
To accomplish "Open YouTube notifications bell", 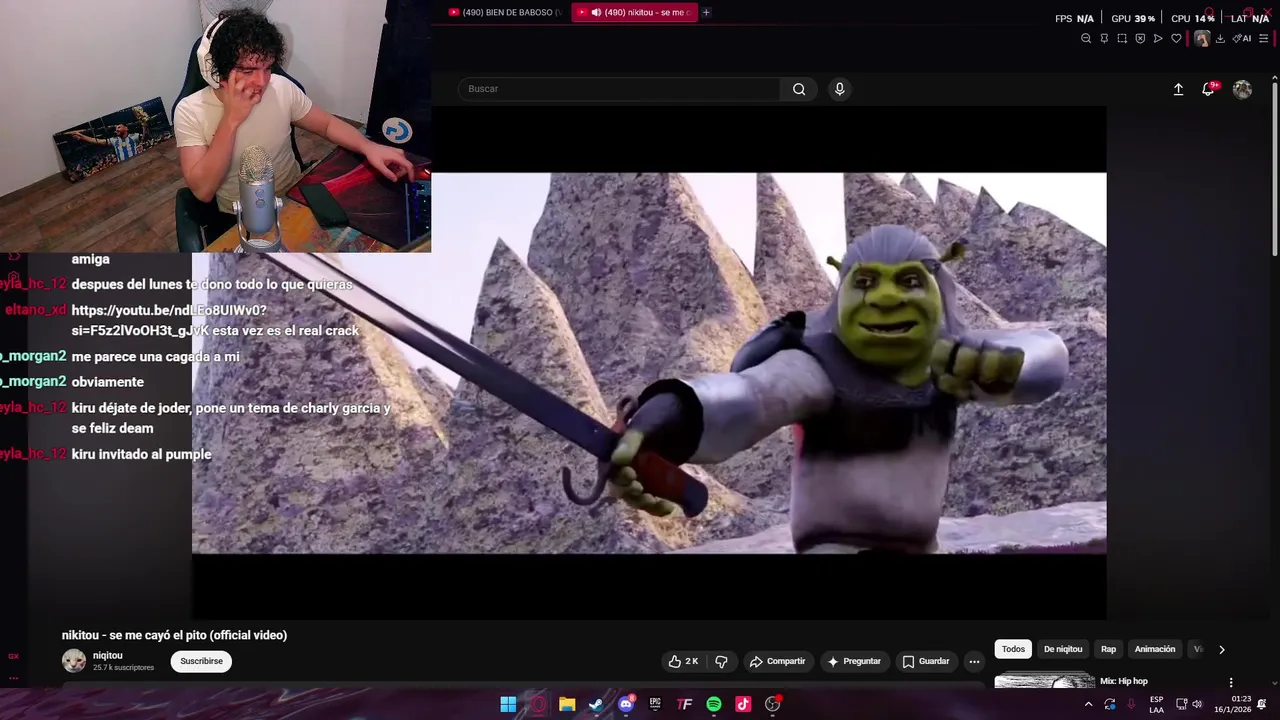I will tap(1208, 89).
